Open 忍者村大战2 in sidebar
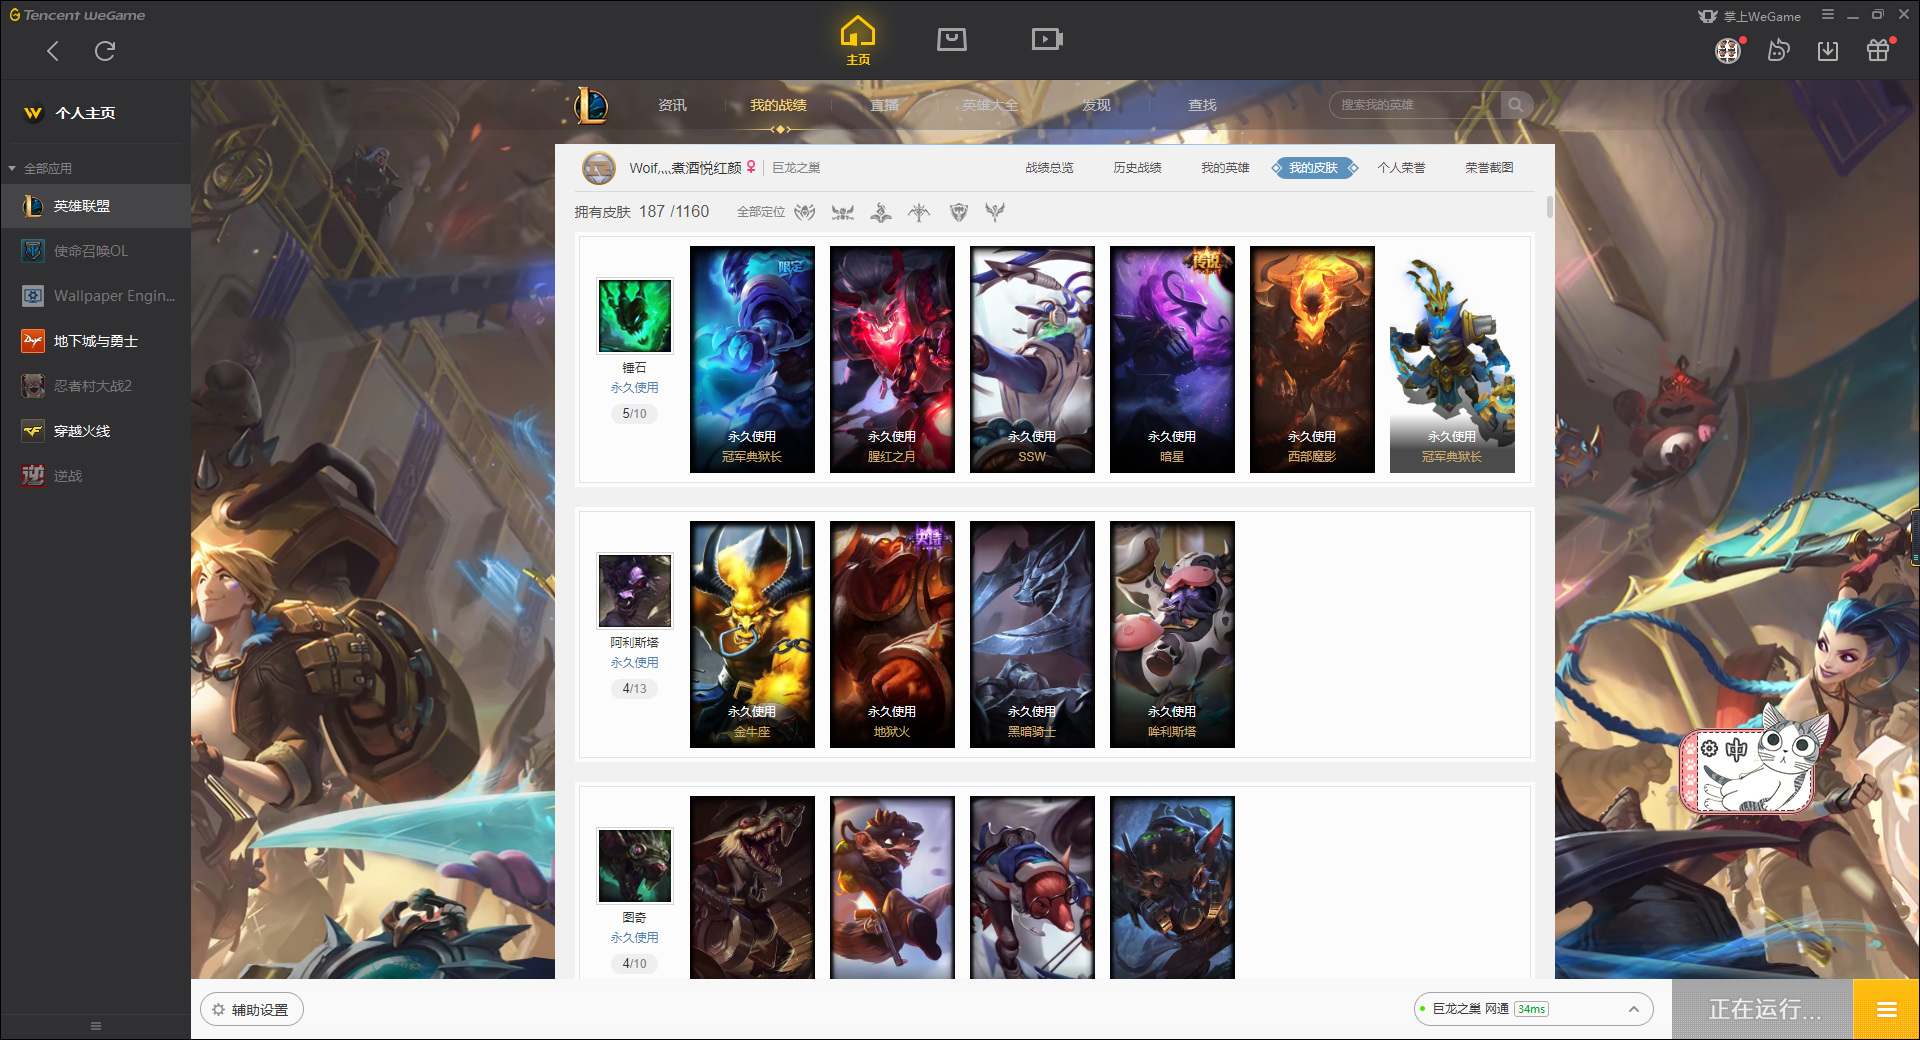The image size is (1920, 1040). [95, 386]
